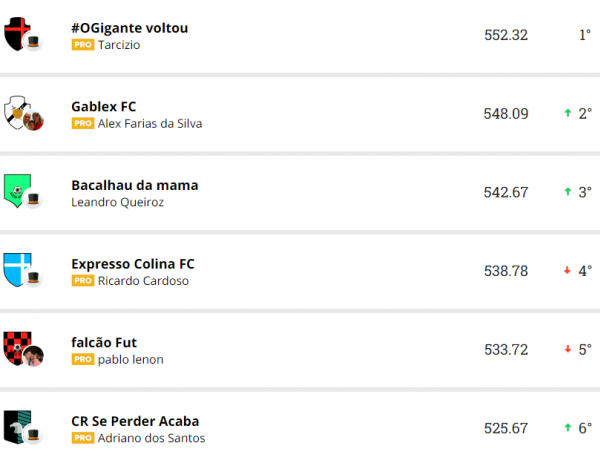This screenshot has width=600, height=462.
Task: Click the Gablex FC team crest
Action: coord(18,113)
